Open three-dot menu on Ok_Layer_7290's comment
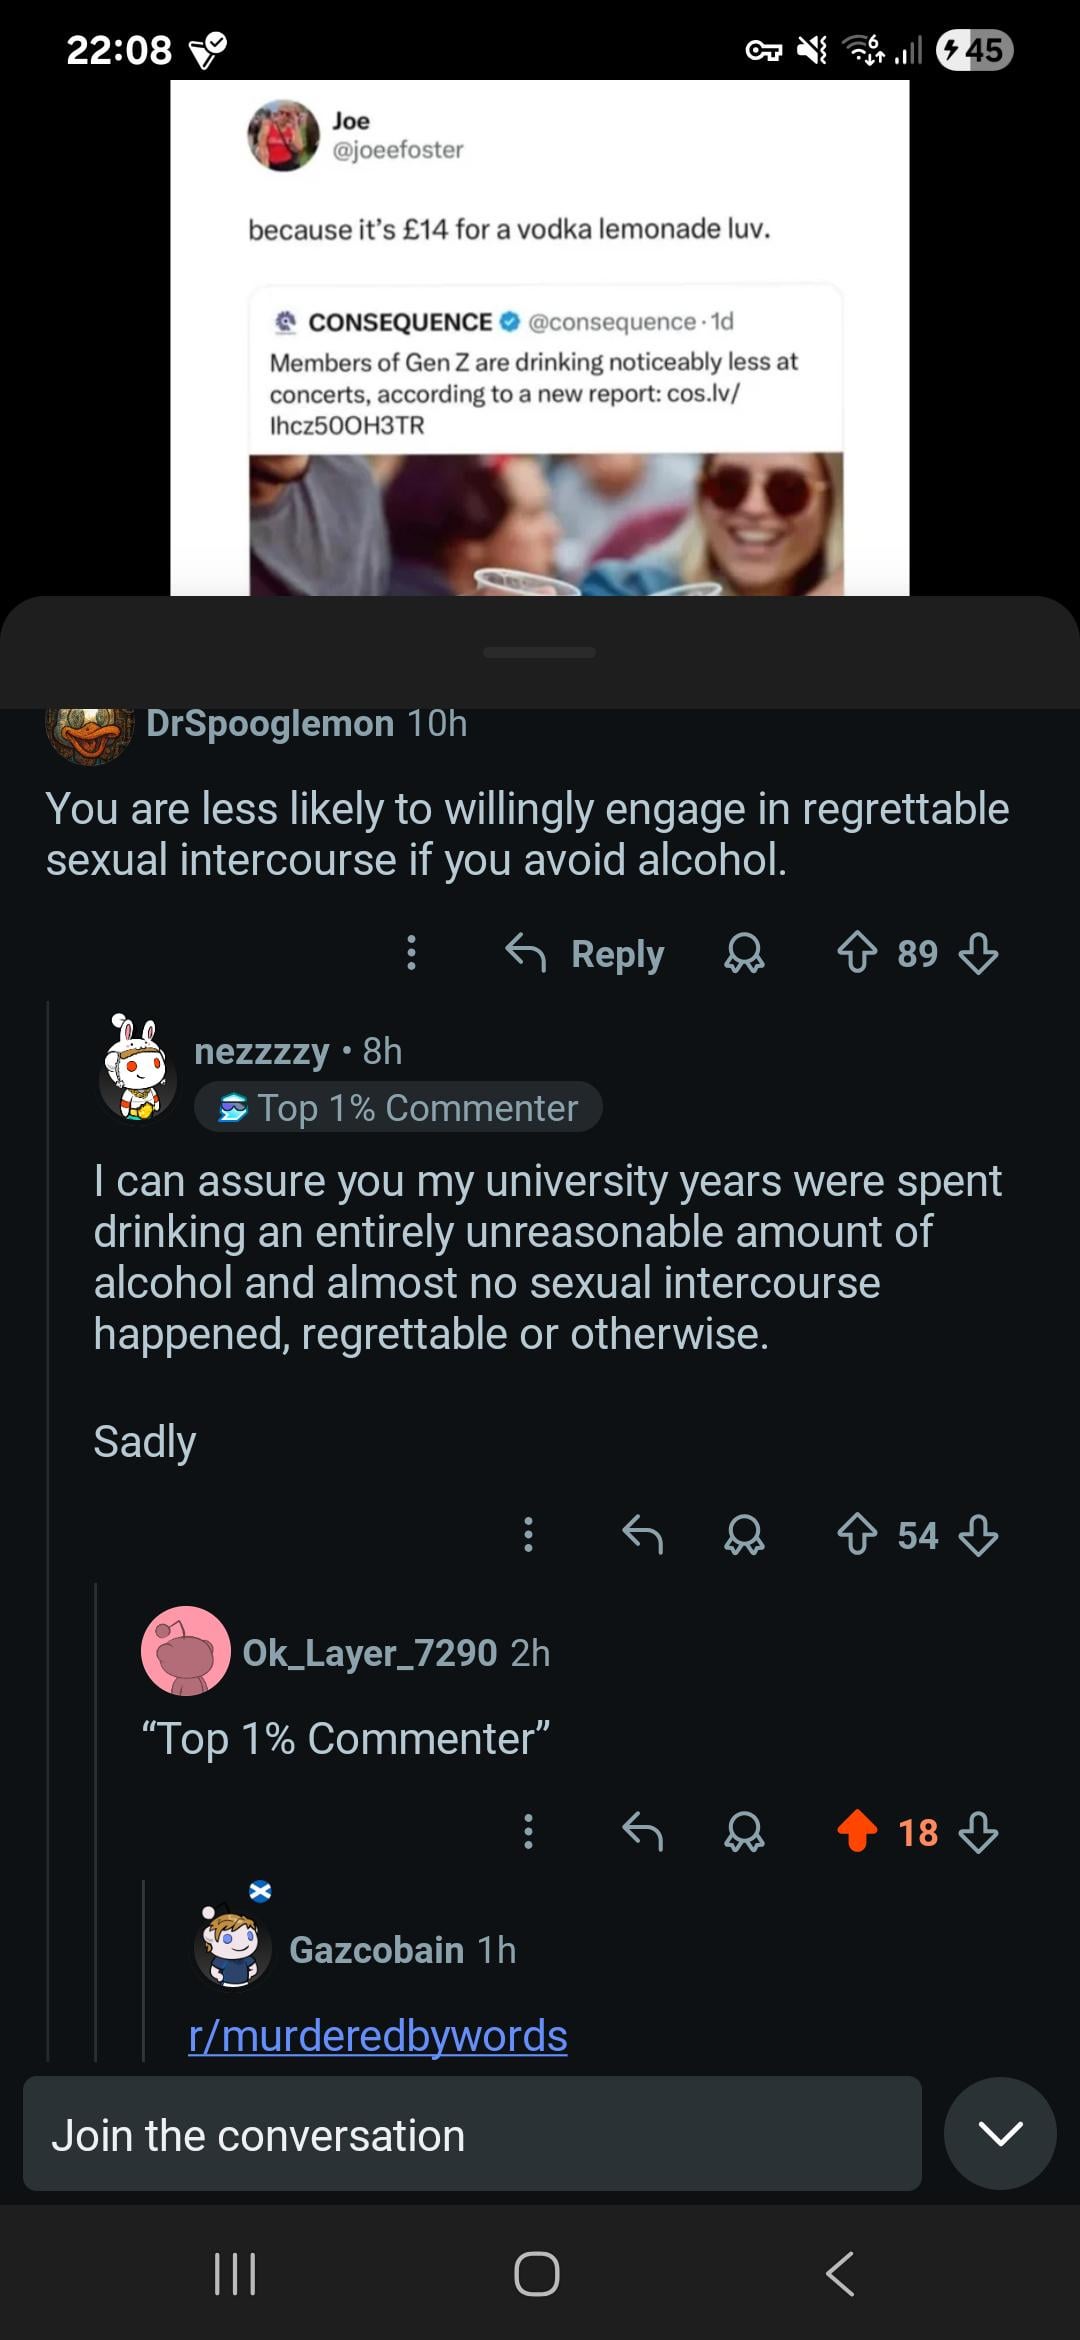This screenshot has height=2340, width=1080. tap(528, 1832)
